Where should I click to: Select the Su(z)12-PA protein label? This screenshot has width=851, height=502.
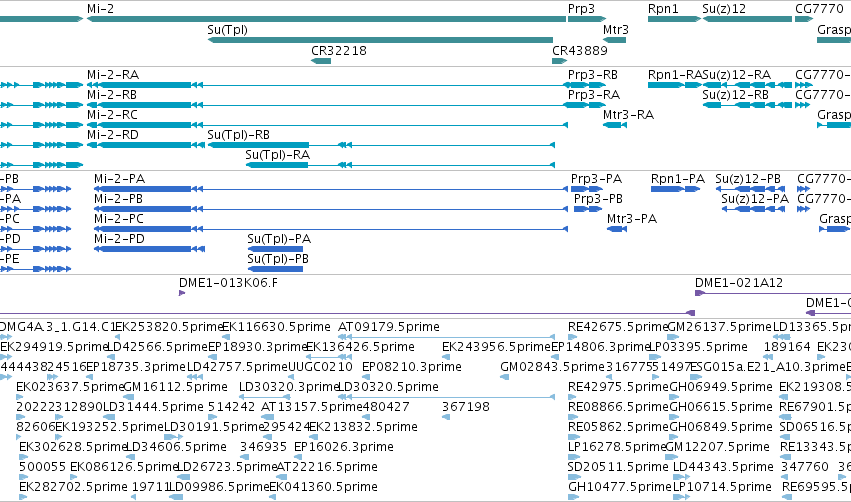tap(755, 199)
